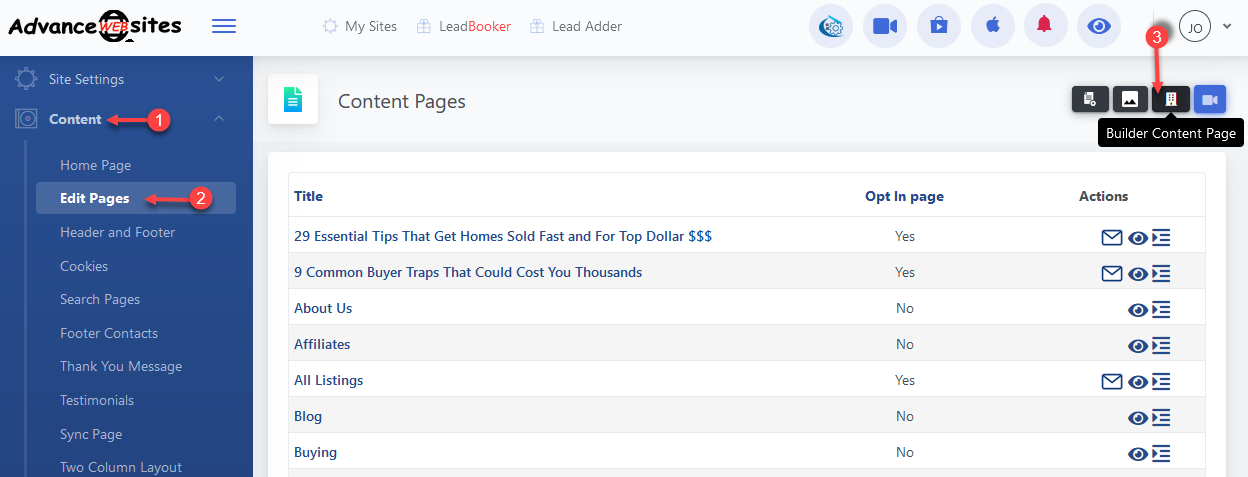Screen dimensions: 1248x477
Task: Click the eye icon for About Us row
Action: (1137, 310)
